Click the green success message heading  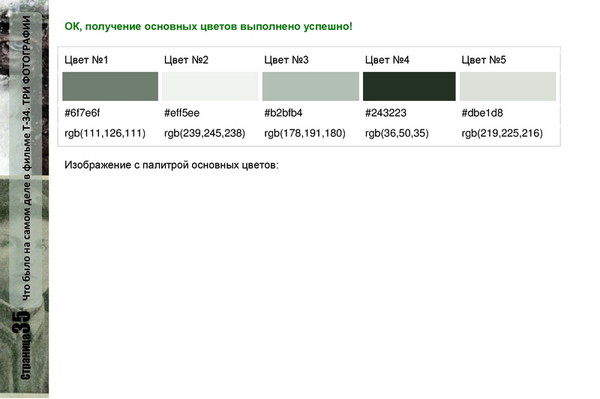click(x=208, y=26)
